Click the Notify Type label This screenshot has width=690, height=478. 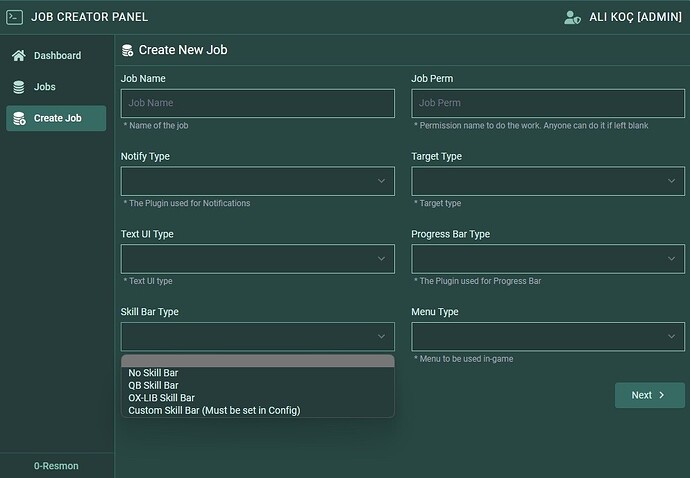point(145,157)
